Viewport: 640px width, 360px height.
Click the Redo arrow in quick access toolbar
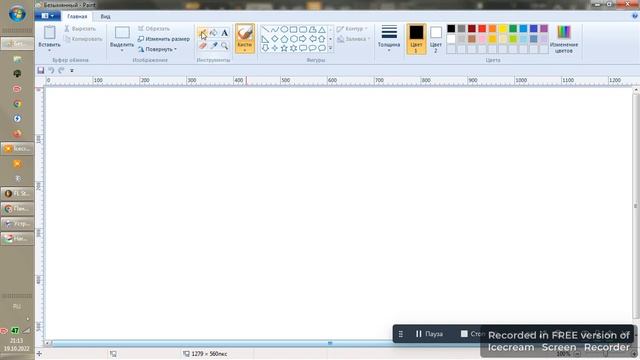tap(61, 70)
